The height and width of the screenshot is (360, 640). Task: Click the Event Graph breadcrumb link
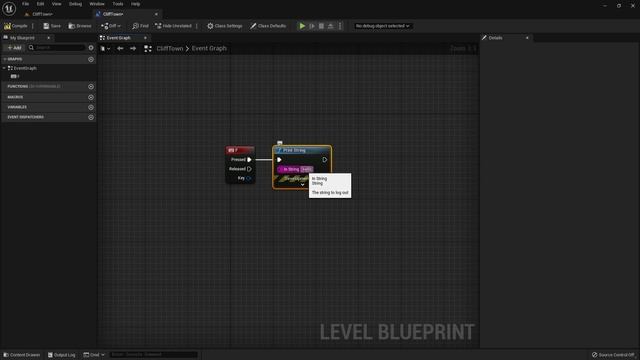[209, 49]
